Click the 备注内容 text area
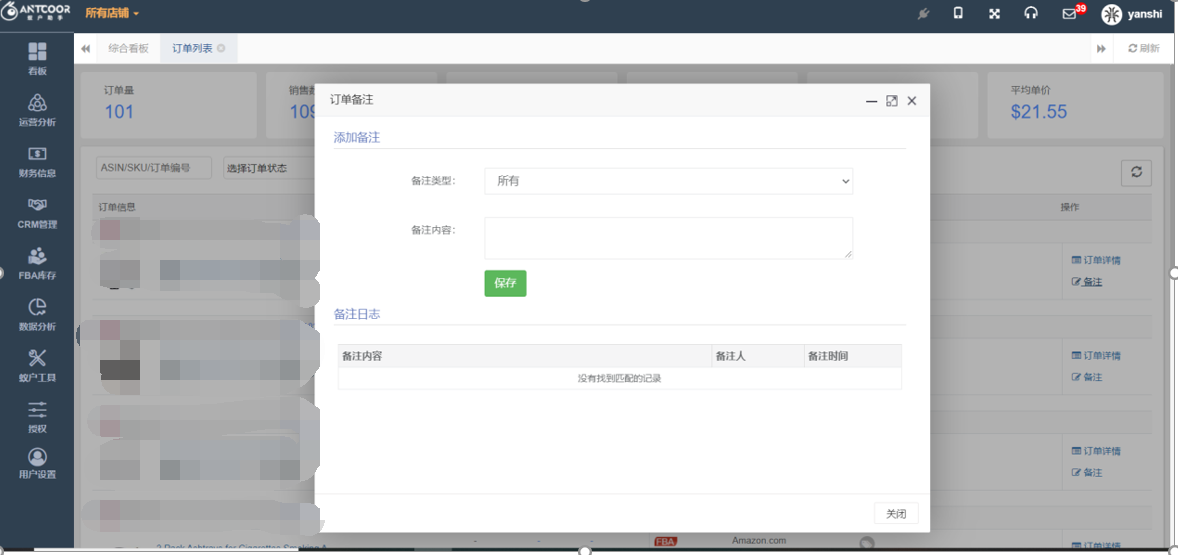 click(668, 238)
